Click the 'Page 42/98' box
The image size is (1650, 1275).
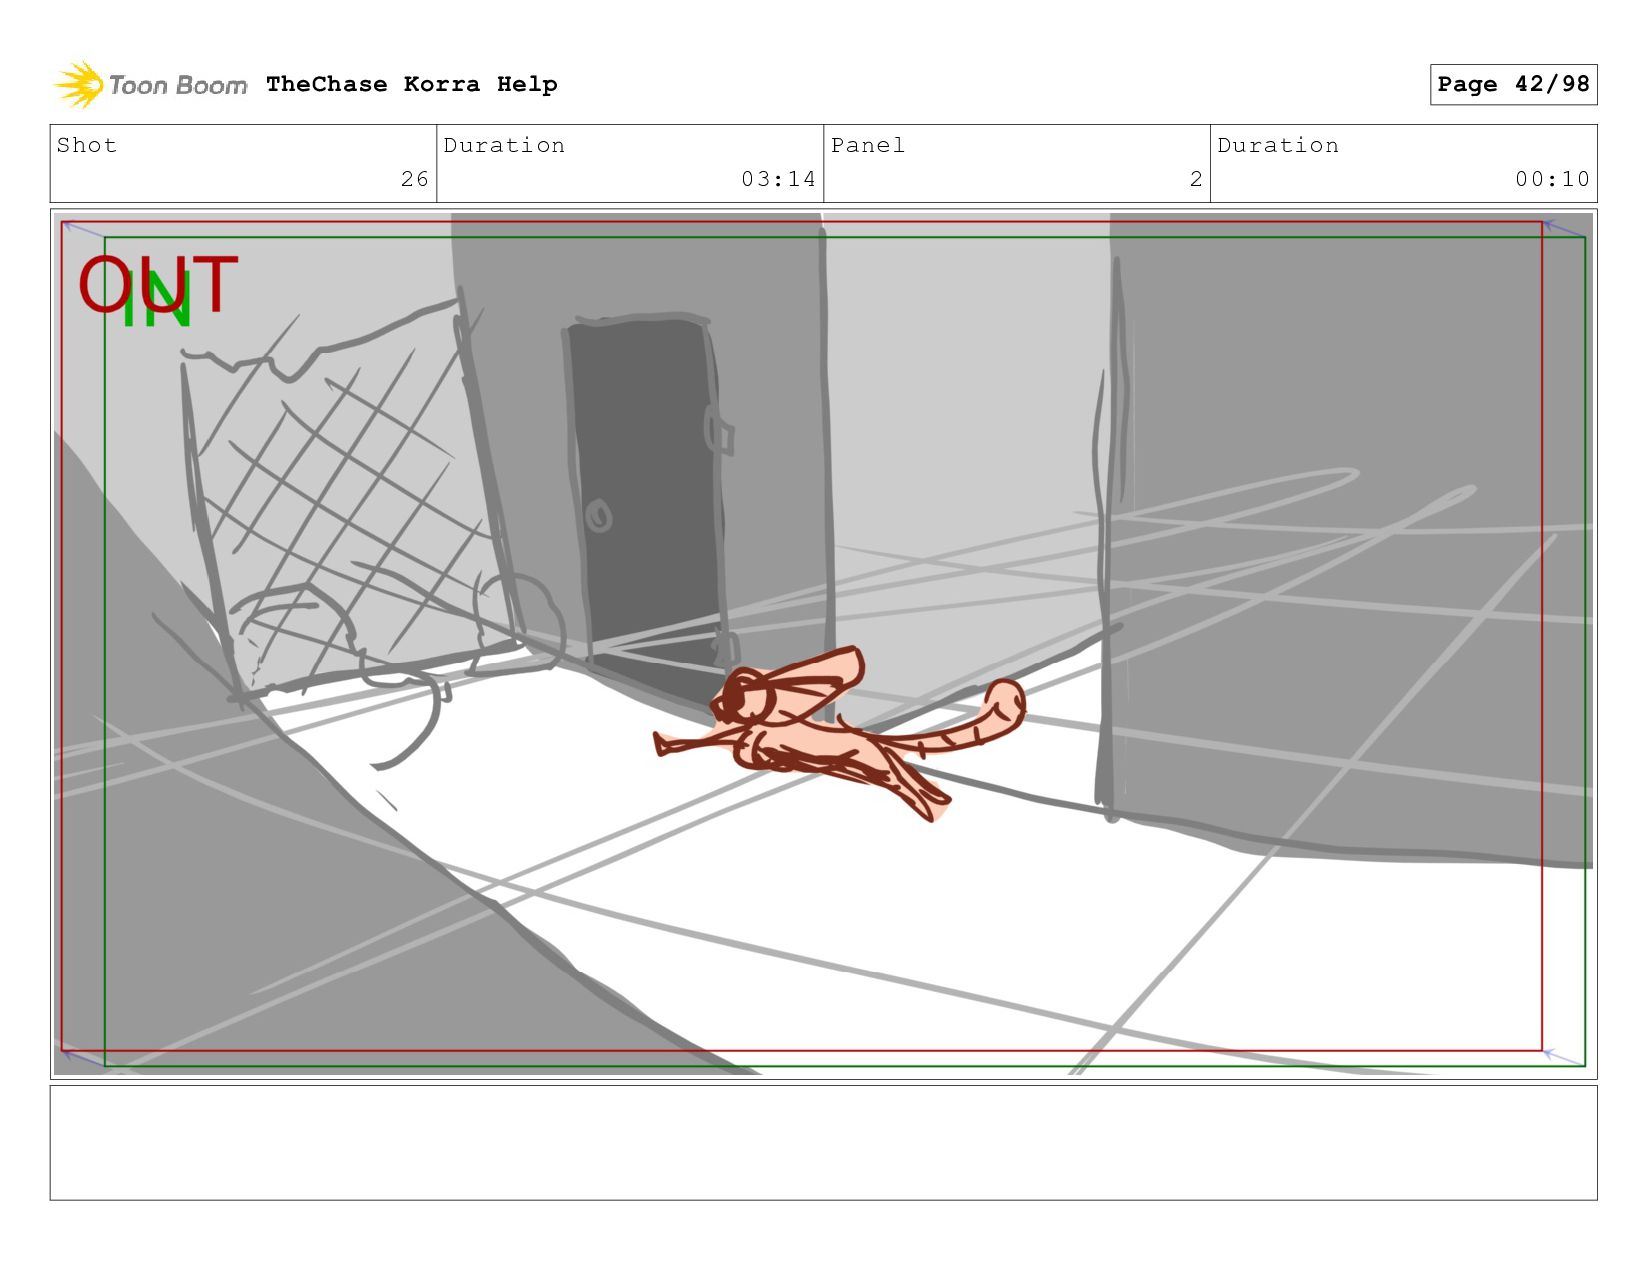[x=1513, y=84]
